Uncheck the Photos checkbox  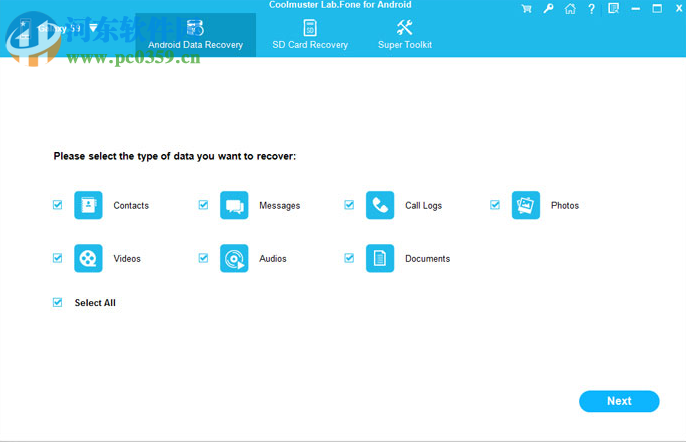(495, 205)
